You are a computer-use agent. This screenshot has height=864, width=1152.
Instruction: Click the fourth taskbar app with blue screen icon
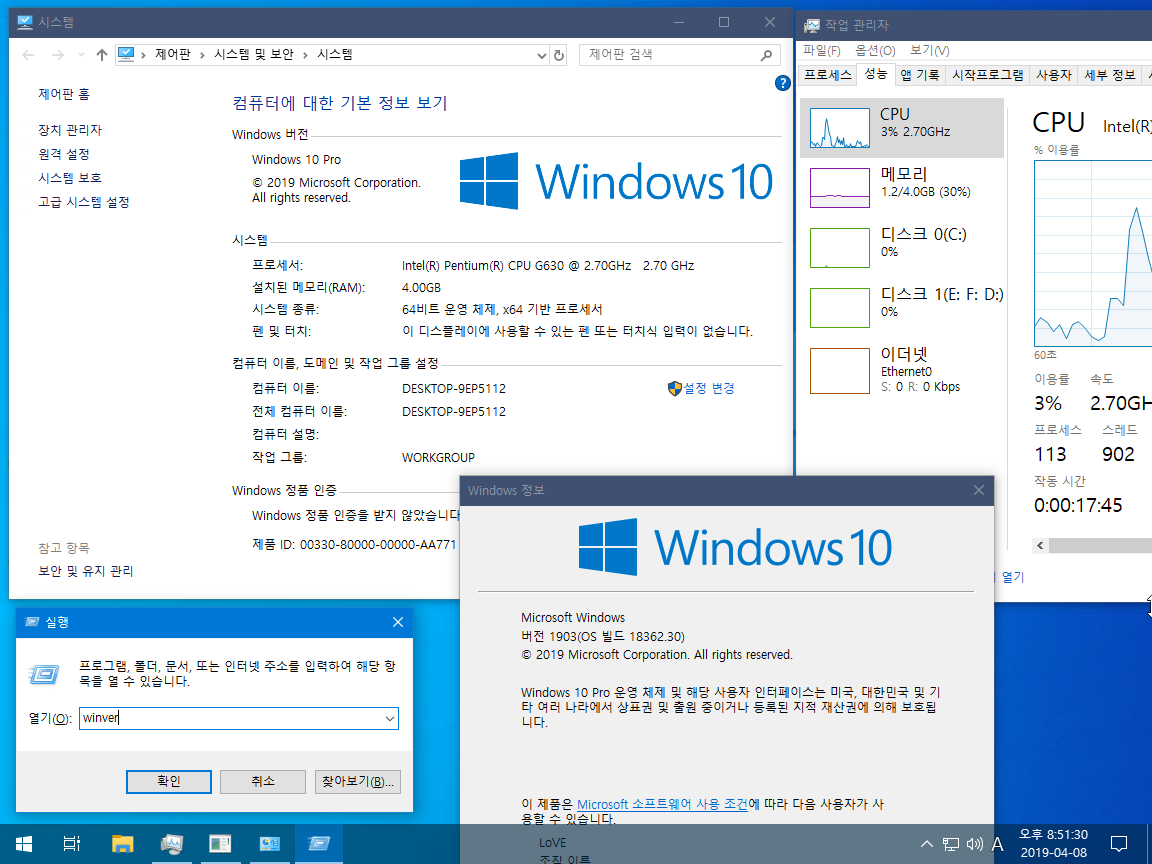270,843
